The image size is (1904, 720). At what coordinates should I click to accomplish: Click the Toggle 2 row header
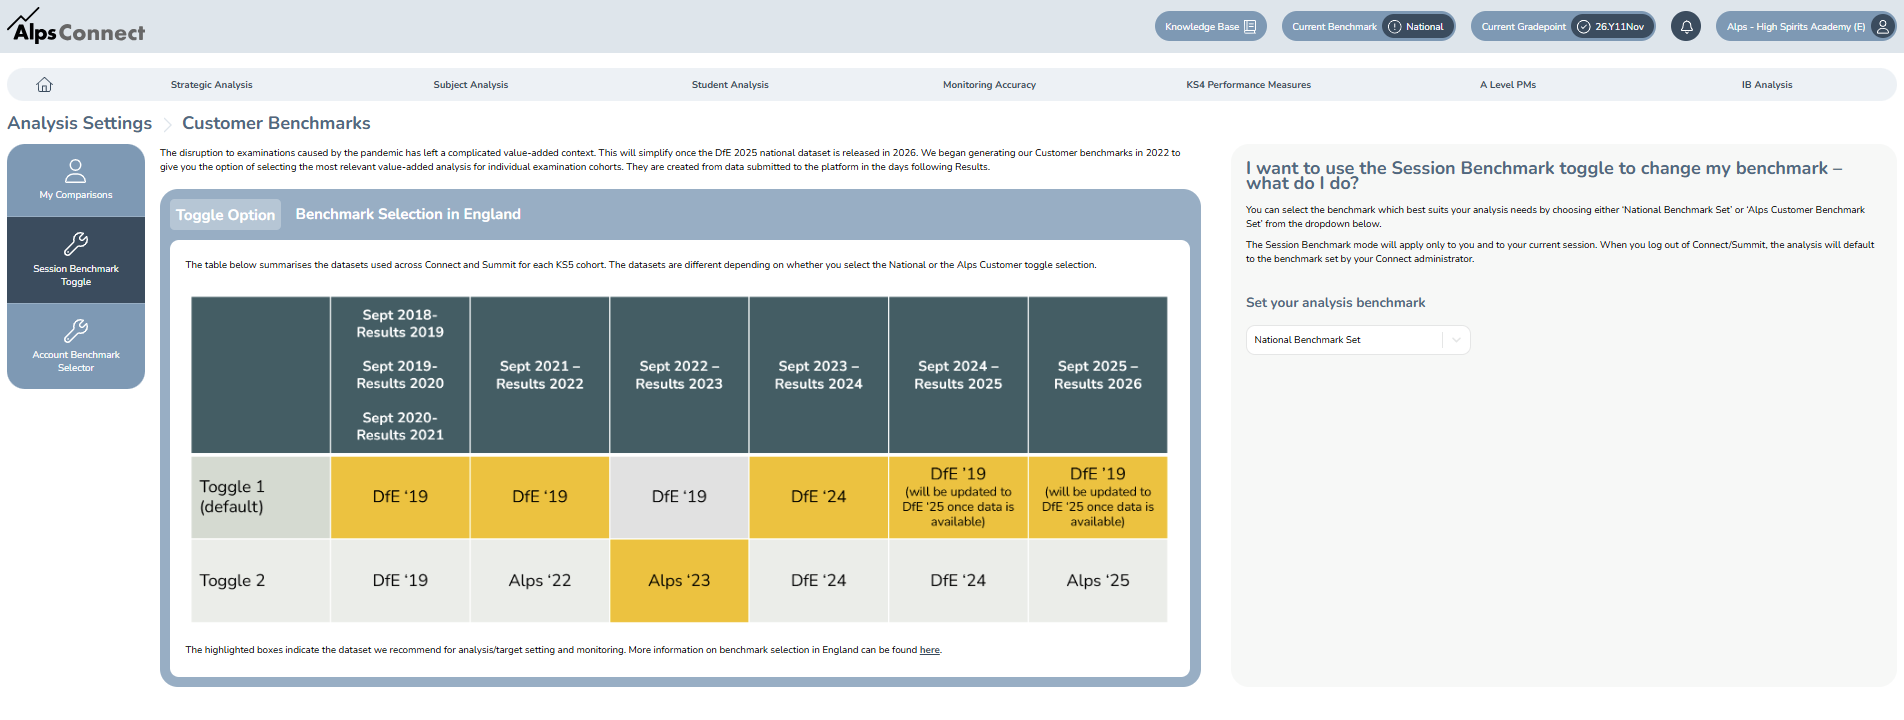click(x=261, y=581)
